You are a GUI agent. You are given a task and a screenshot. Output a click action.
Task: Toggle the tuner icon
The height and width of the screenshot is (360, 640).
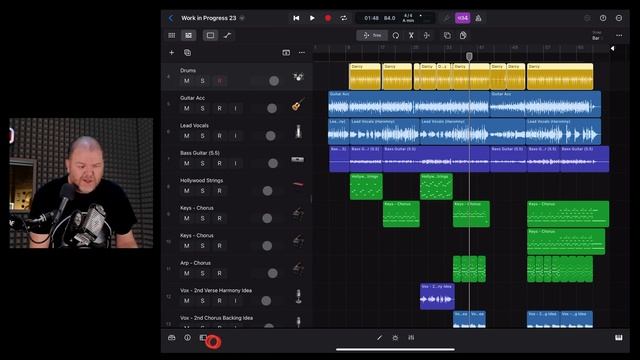click(x=447, y=18)
